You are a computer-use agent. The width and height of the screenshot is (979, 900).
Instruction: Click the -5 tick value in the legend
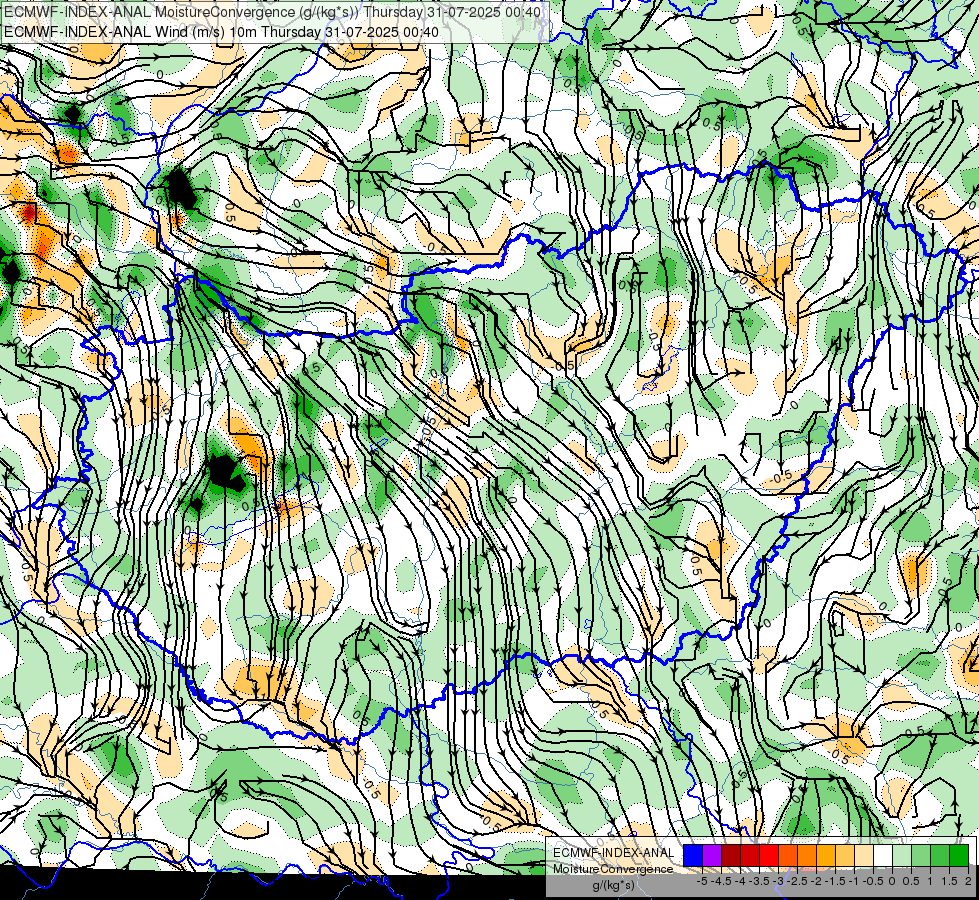(x=702, y=881)
